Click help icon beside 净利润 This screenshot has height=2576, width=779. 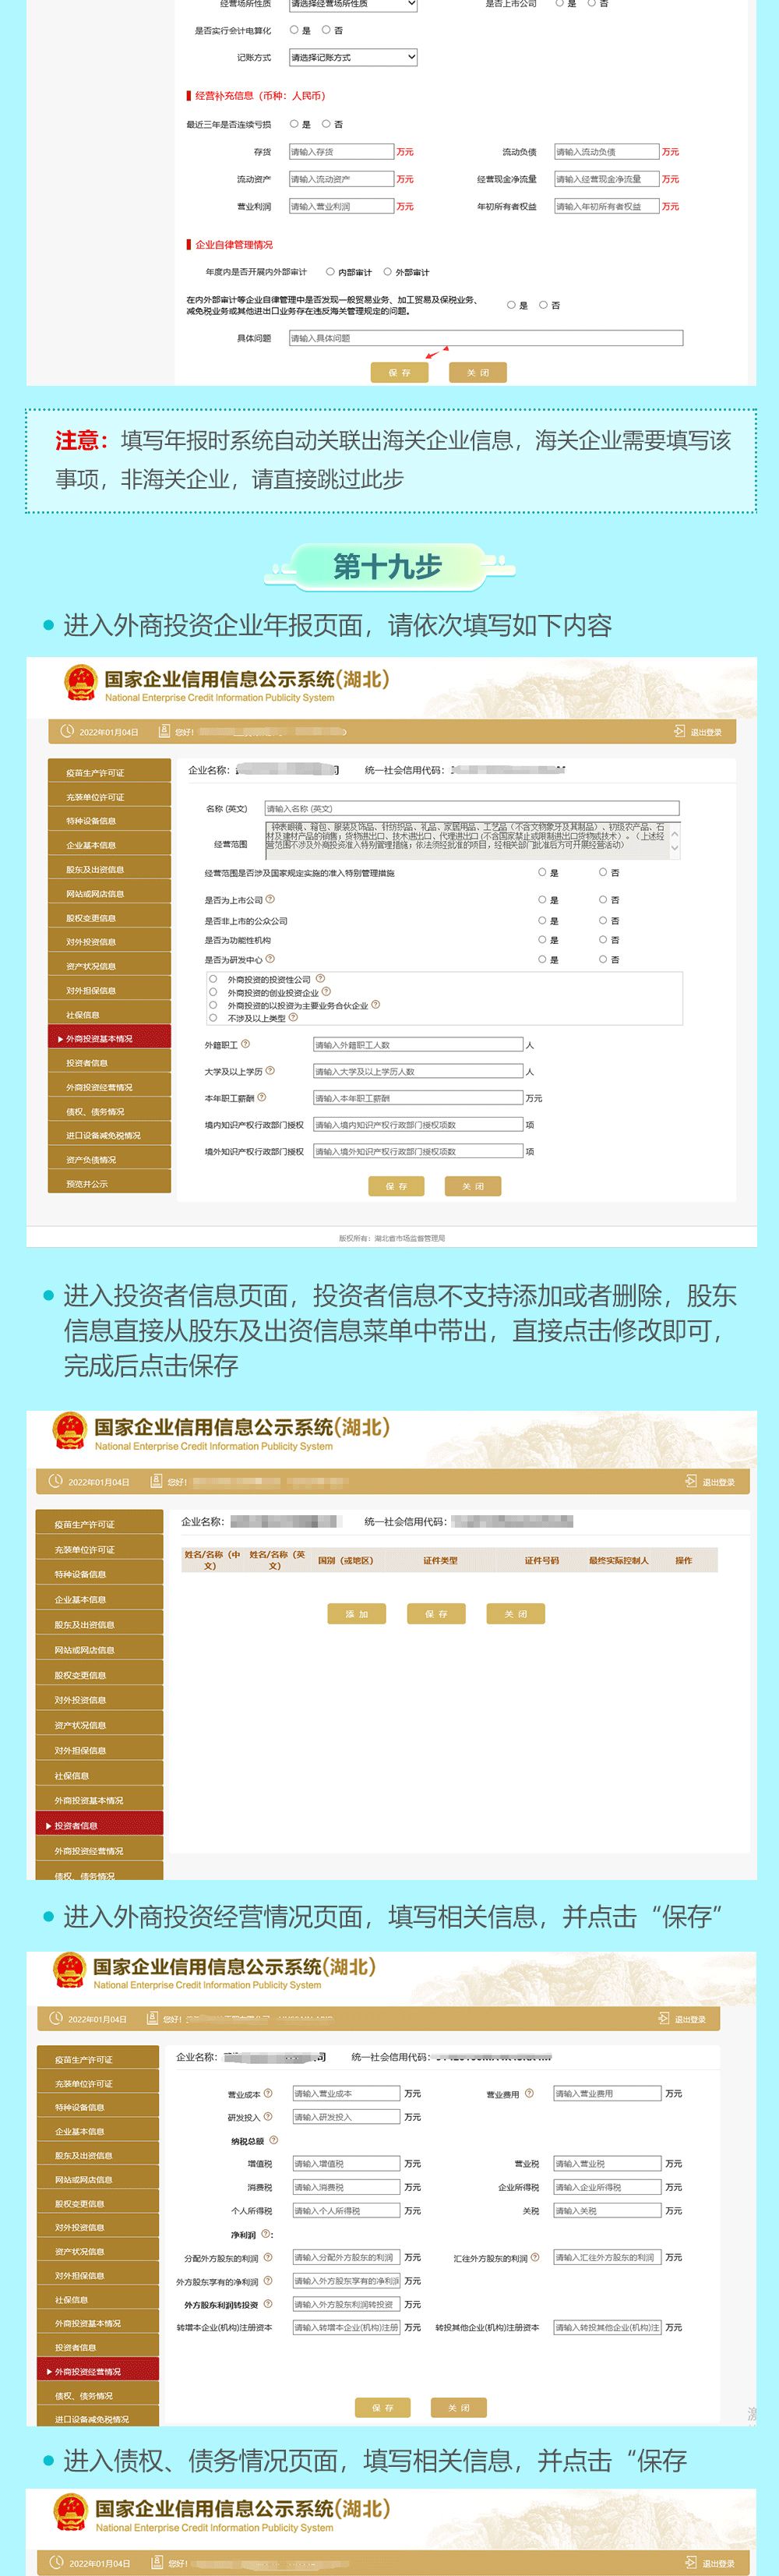click(266, 2234)
